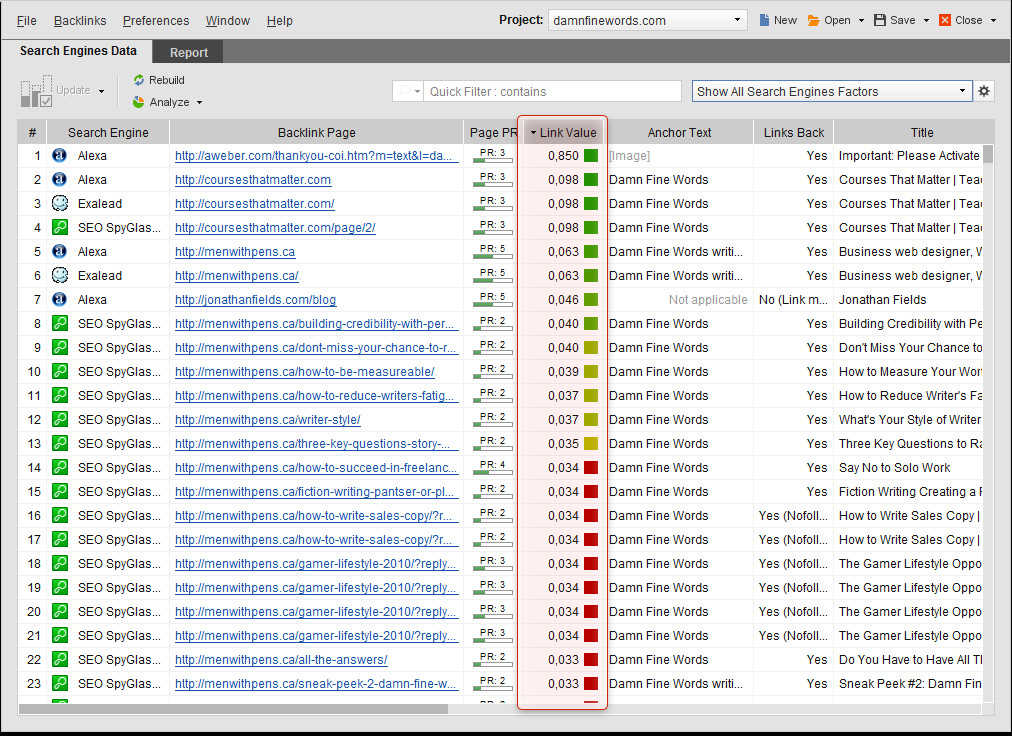1012x736 pixels.
Task: Sort by Search Engine column header
Action: point(108,132)
